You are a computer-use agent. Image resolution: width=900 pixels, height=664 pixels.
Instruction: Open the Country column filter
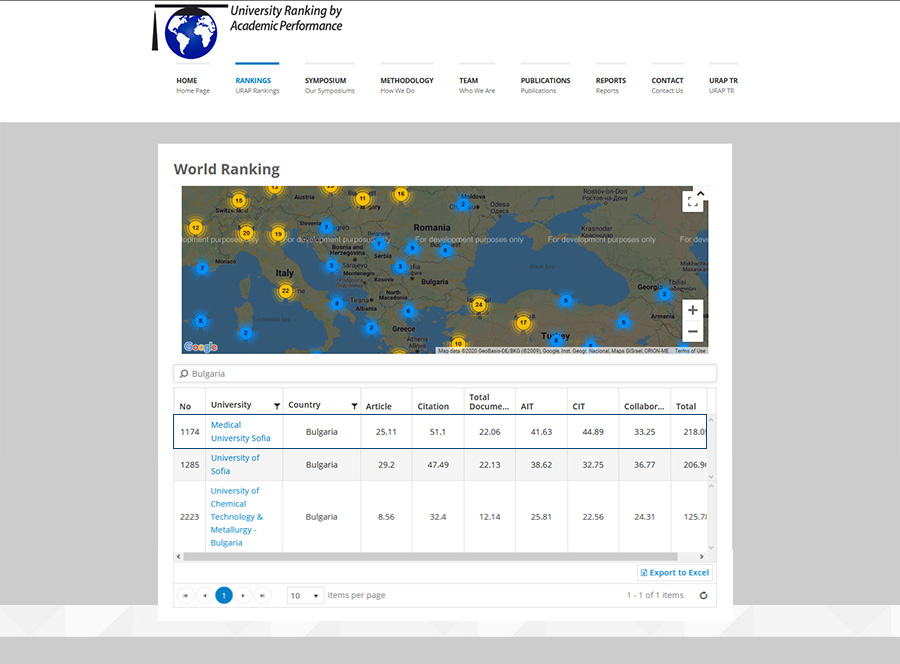click(x=354, y=406)
